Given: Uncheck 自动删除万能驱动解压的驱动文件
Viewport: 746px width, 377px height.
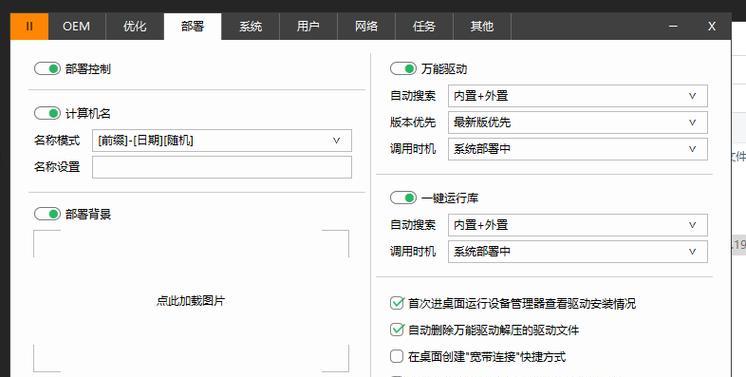Looking at the screenshot, I should (x=397, y=329).
